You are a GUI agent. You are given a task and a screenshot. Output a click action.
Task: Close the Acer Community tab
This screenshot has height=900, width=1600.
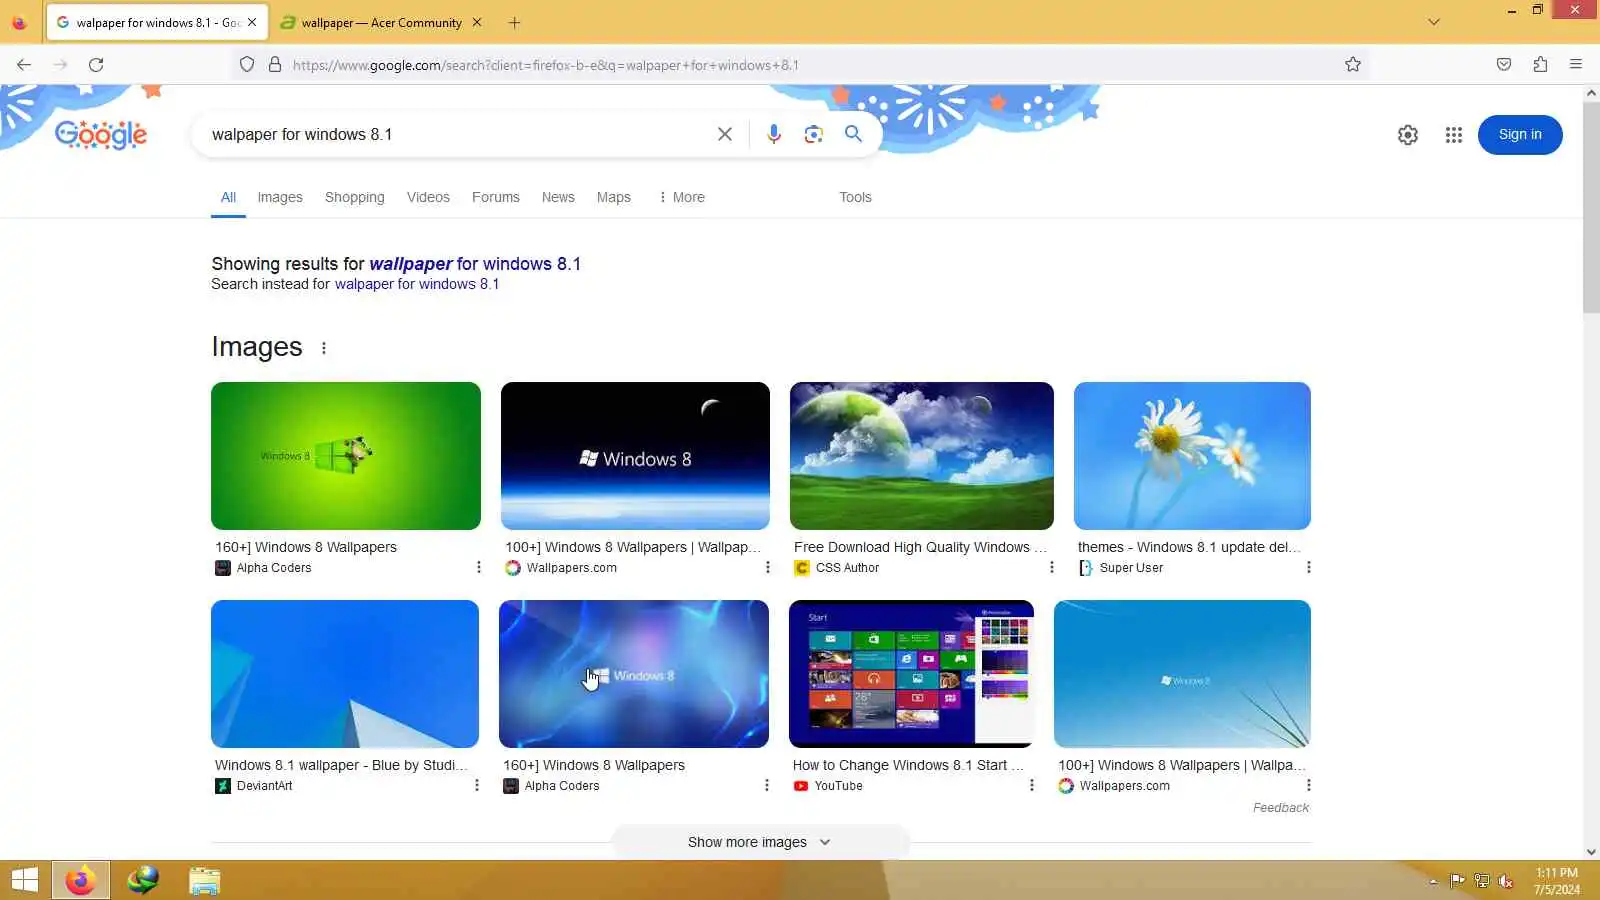click(477, 22)
